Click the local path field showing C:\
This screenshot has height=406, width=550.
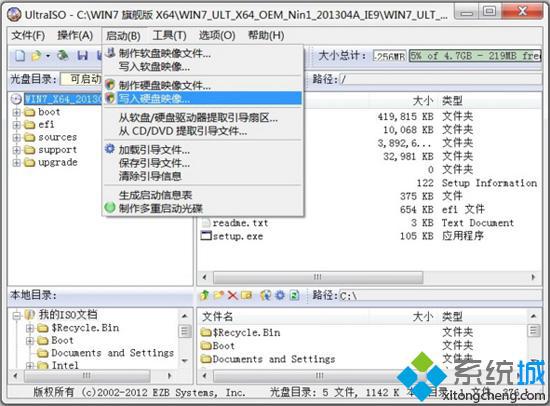point(440,296)
